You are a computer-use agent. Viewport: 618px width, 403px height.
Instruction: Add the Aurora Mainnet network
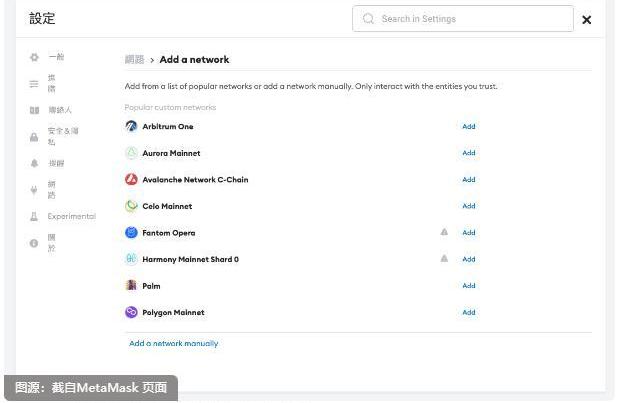[x=468, y=153]
